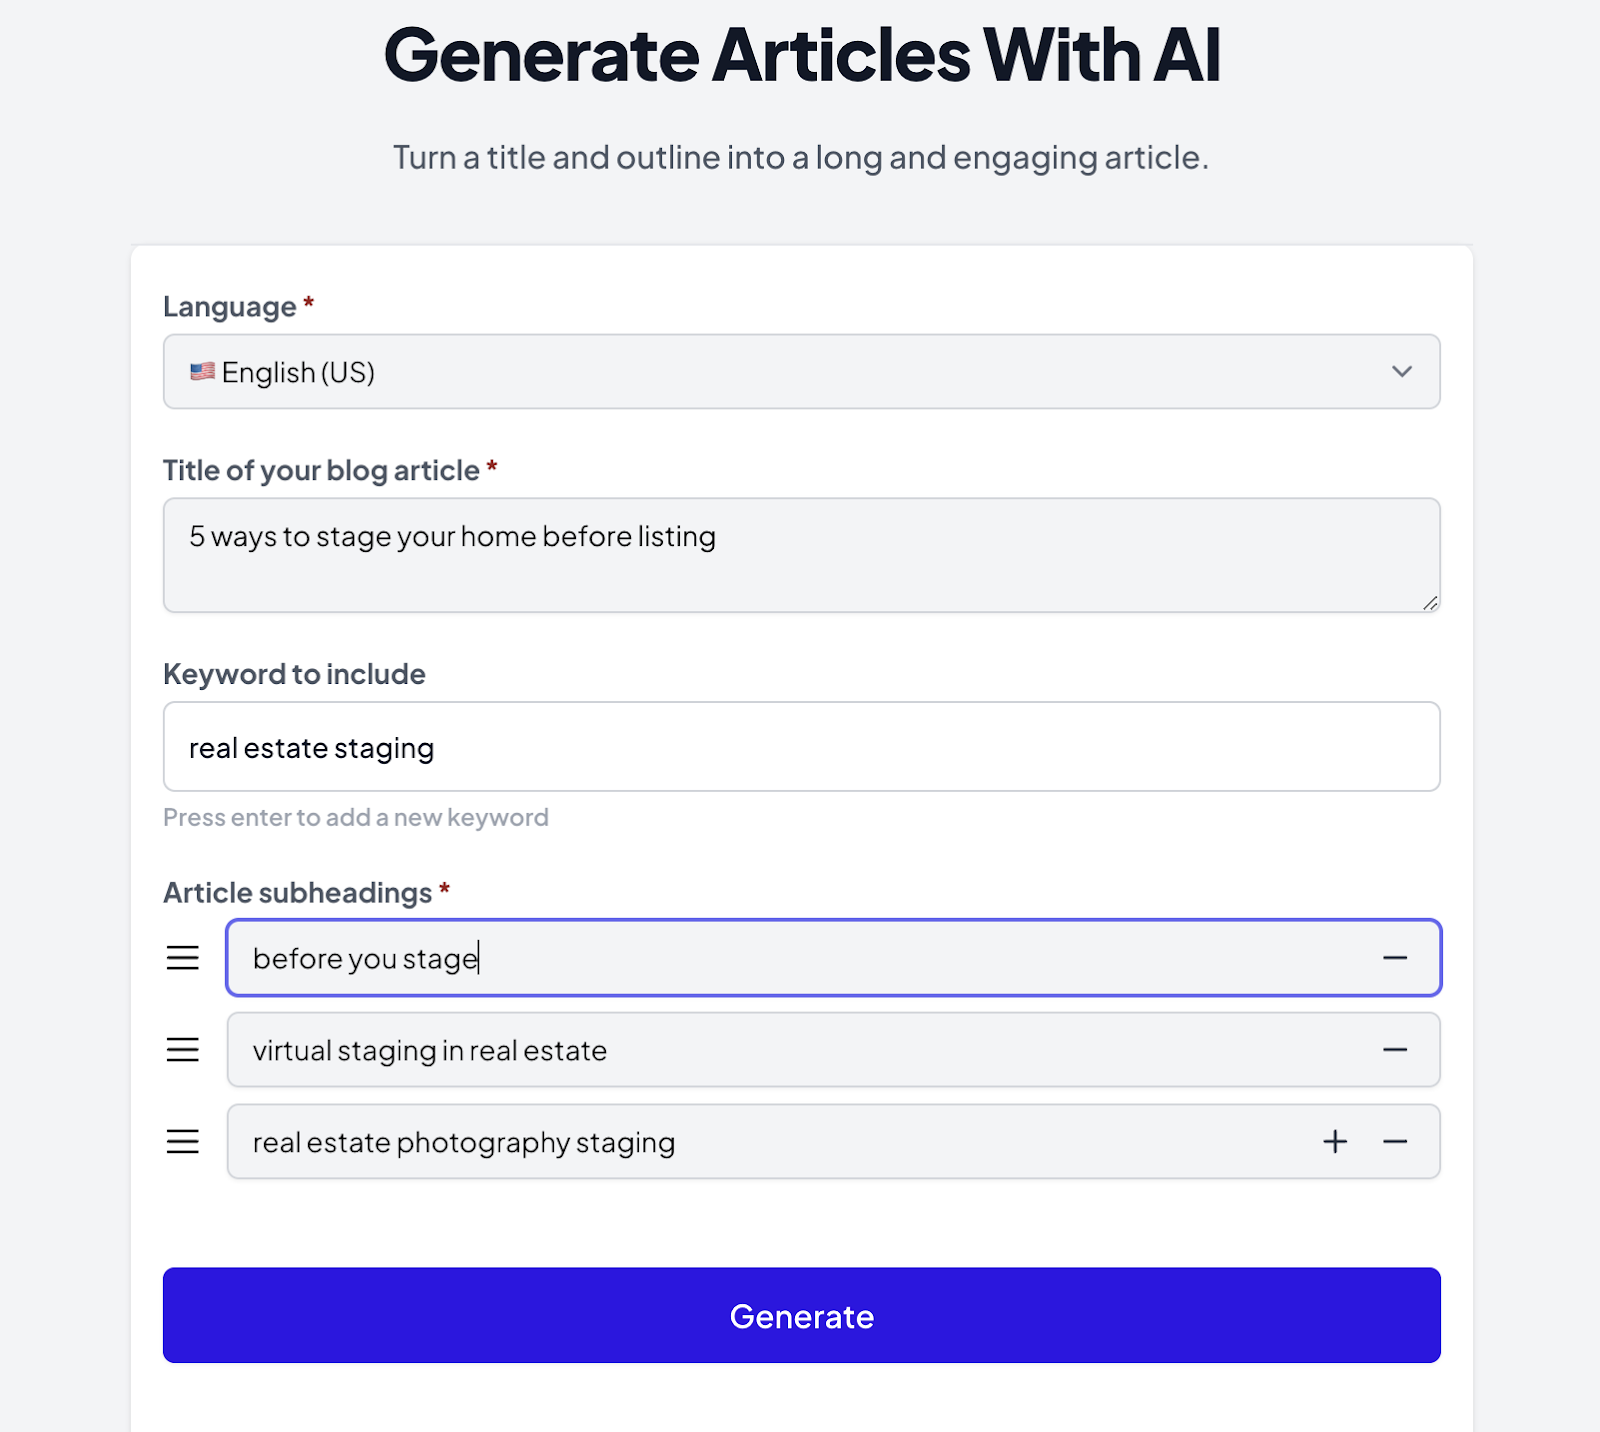Remove the 'before you stage' subheading
Viewport: 1600px width, 1432px height.
click(x=1395, y=958)
